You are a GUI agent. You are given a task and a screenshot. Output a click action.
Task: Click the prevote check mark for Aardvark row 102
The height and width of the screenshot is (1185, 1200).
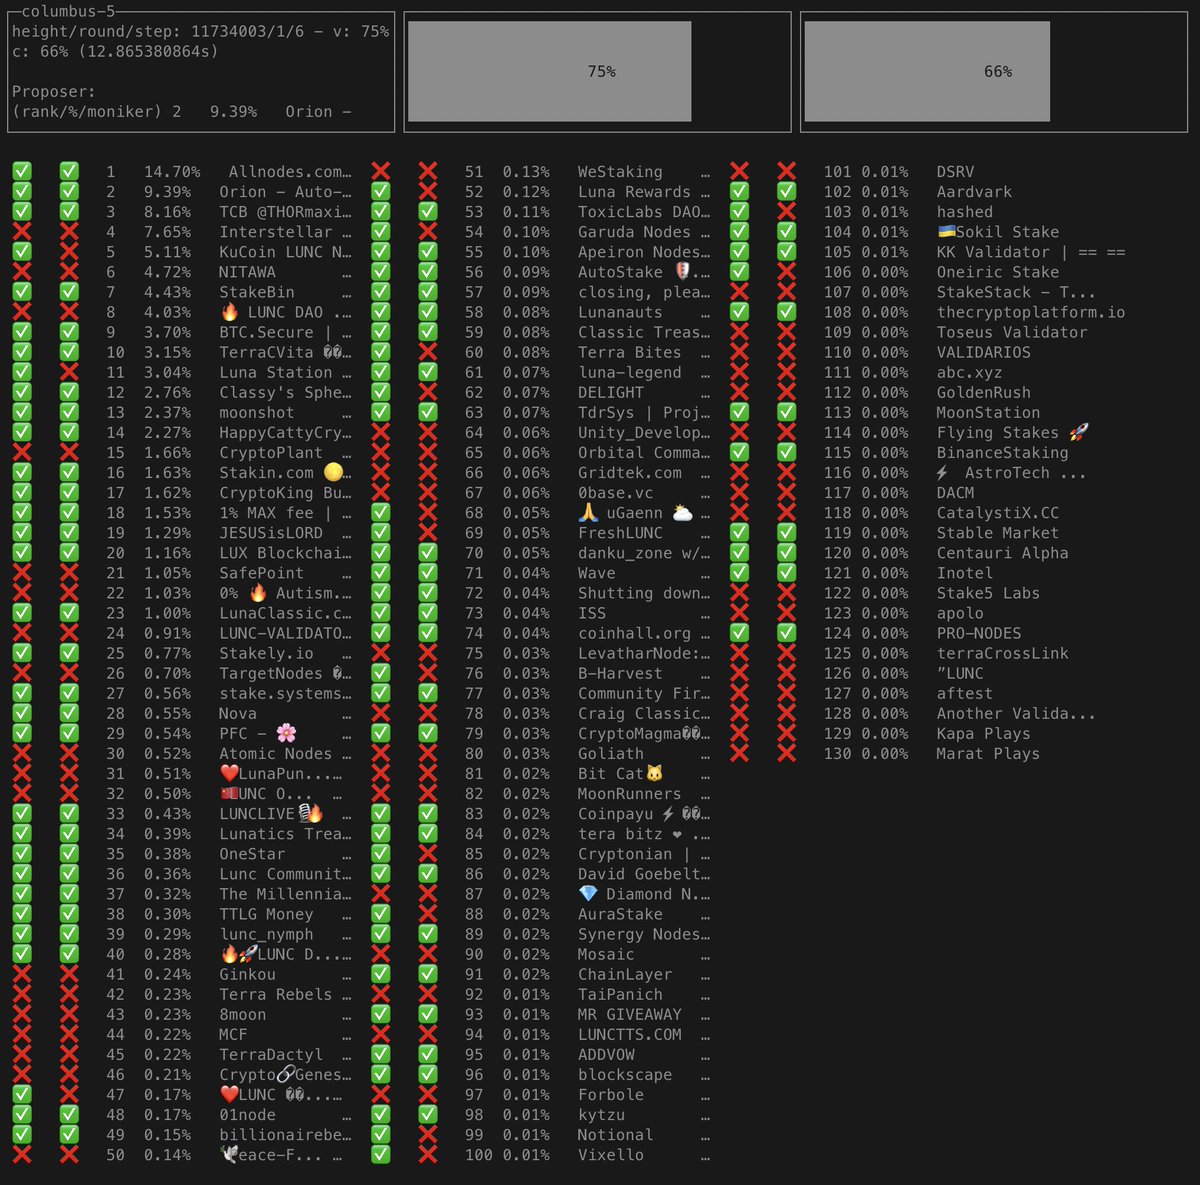click(x=740, y=191)
